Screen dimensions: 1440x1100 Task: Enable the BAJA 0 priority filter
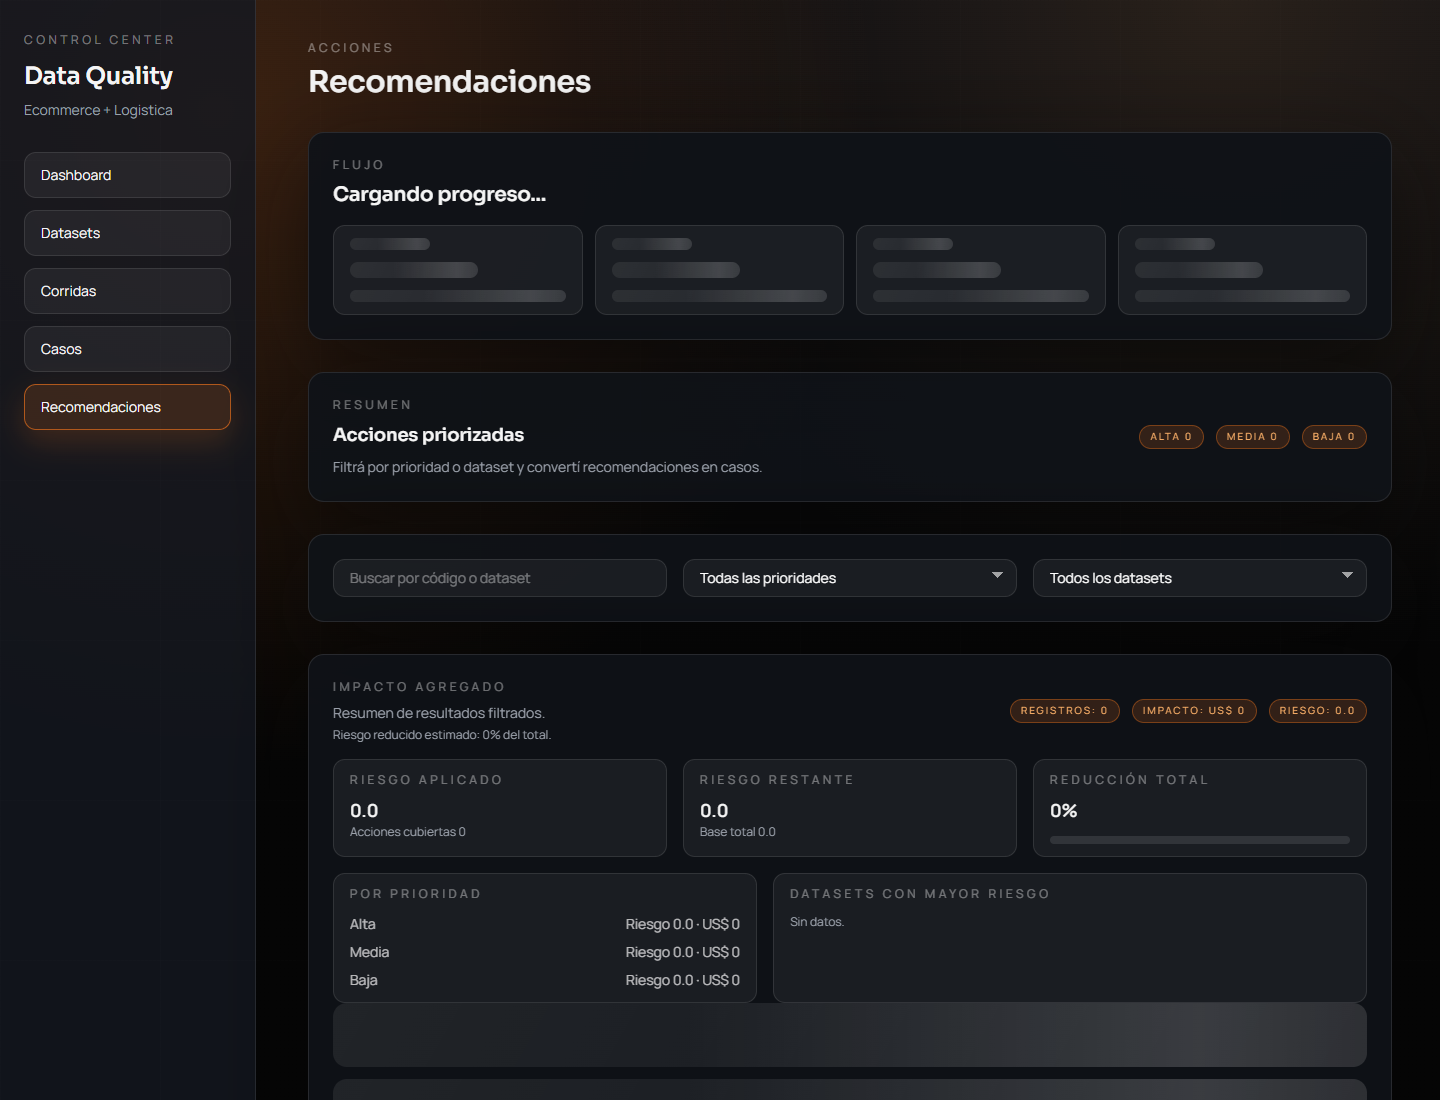1334,437
